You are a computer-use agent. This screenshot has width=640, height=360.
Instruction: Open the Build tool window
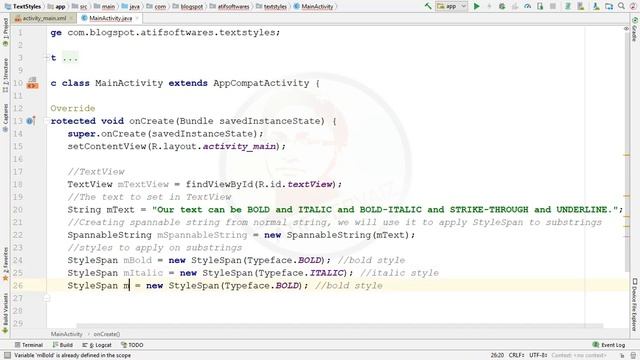click(x=62, y=345)
